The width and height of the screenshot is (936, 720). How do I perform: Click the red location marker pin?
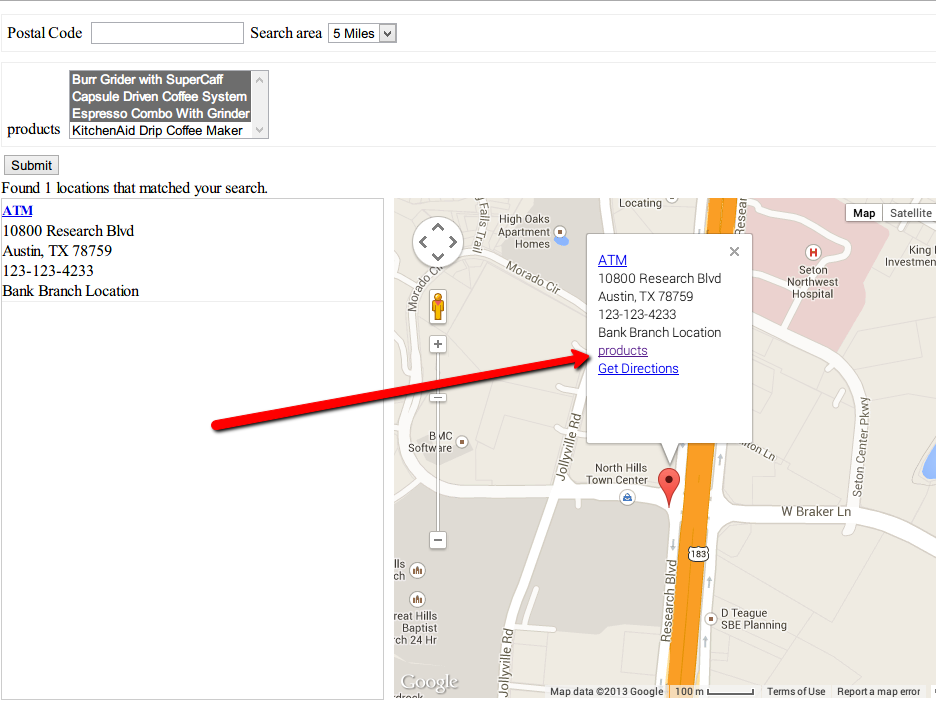[669, 487]
